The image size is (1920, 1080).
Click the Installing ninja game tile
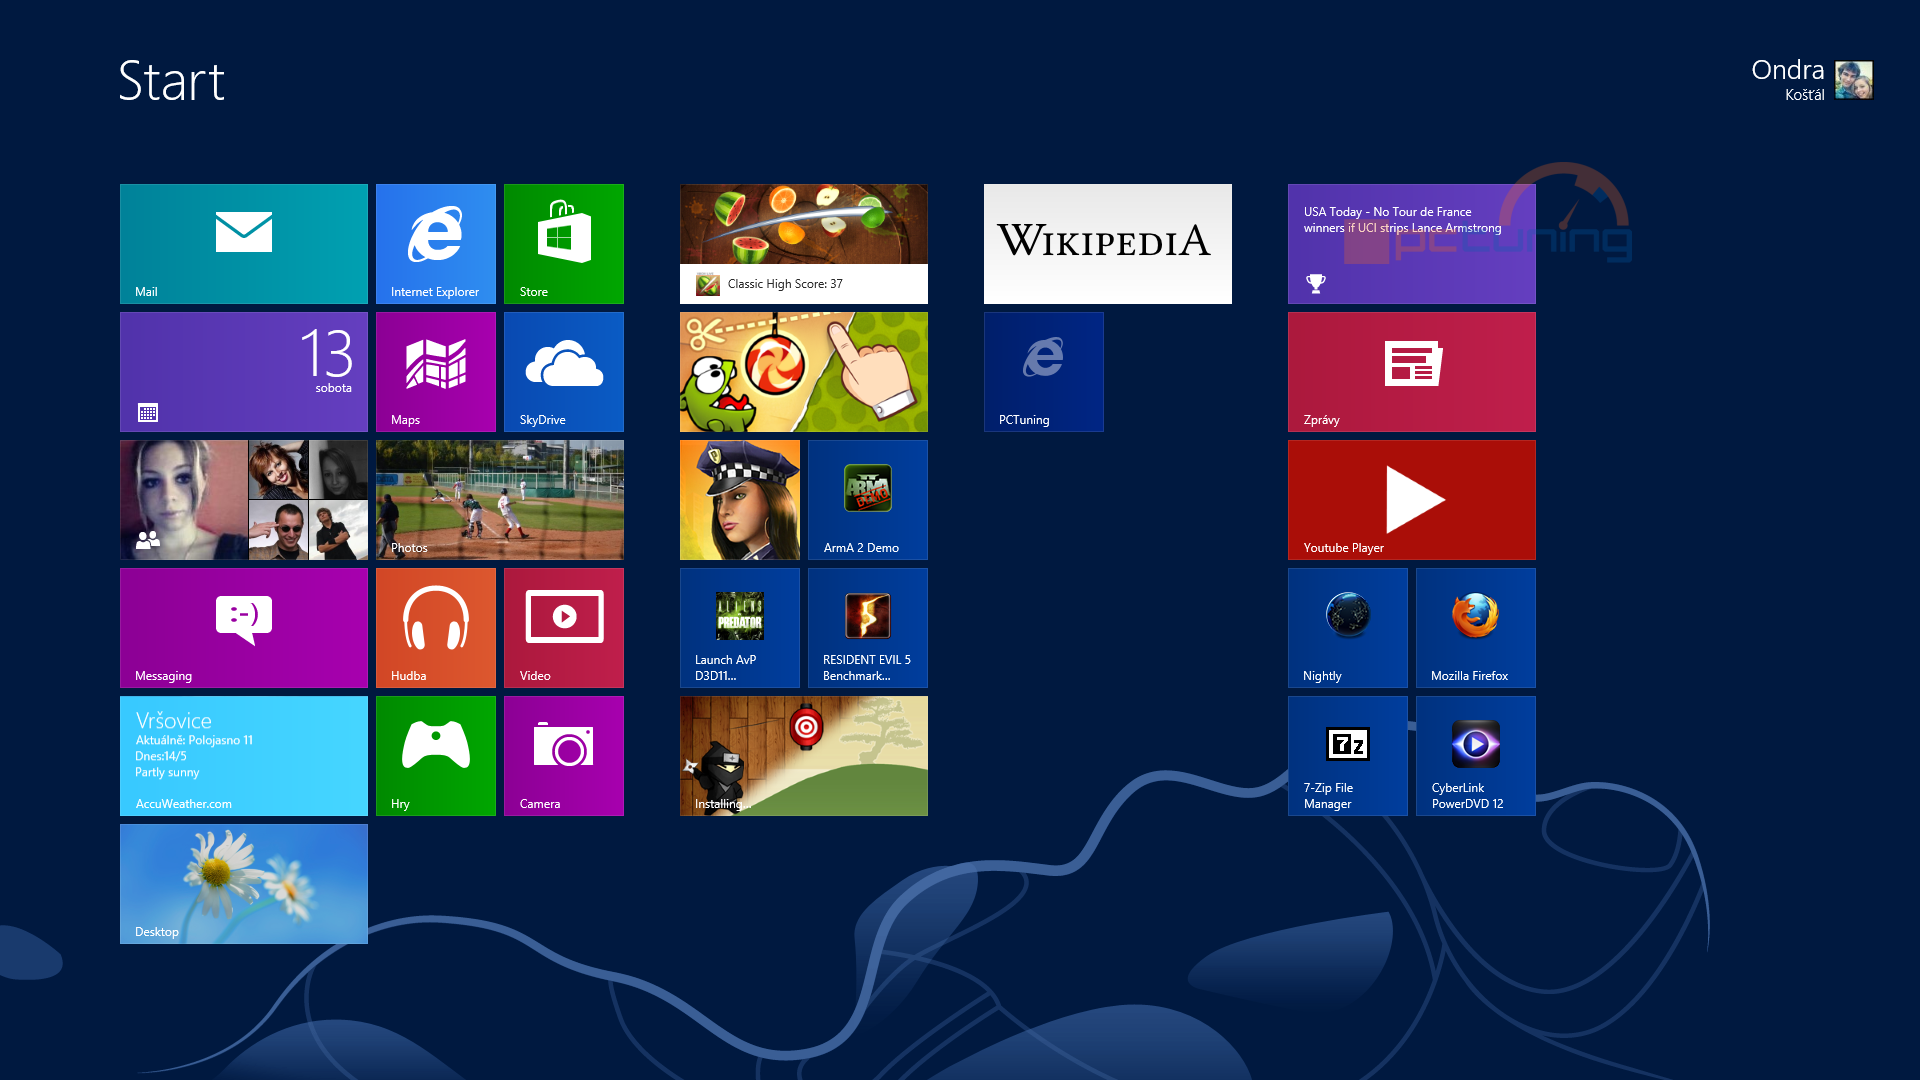tap(804, 756)
